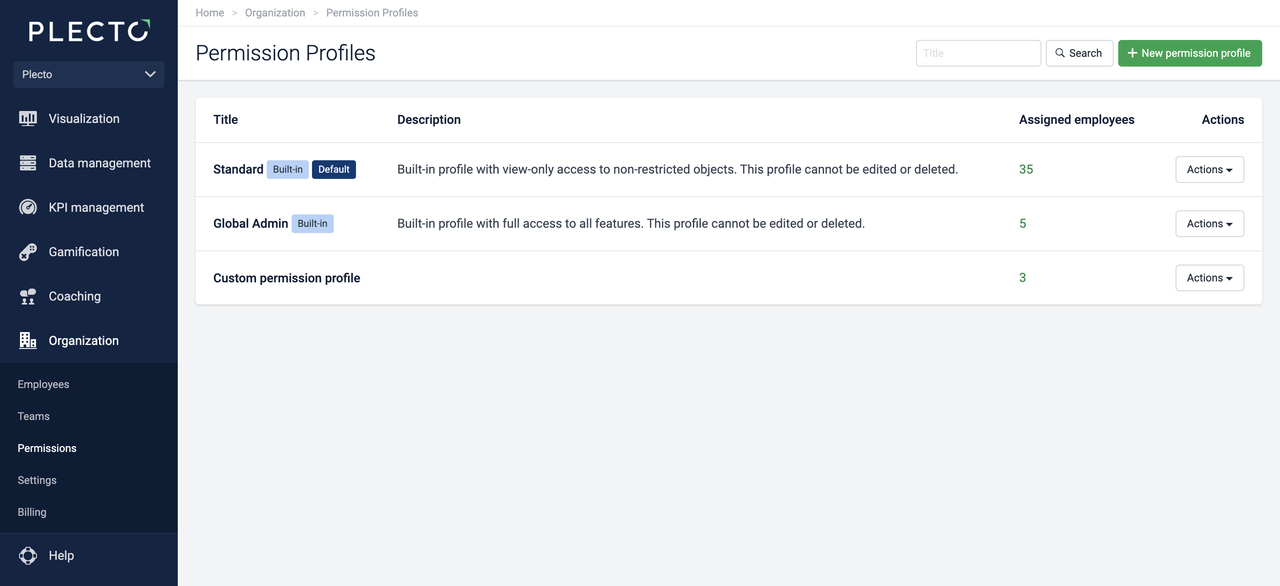Click the Data management icon
The height and width of the screenshot is (586, 1280).
coord(28,163)
